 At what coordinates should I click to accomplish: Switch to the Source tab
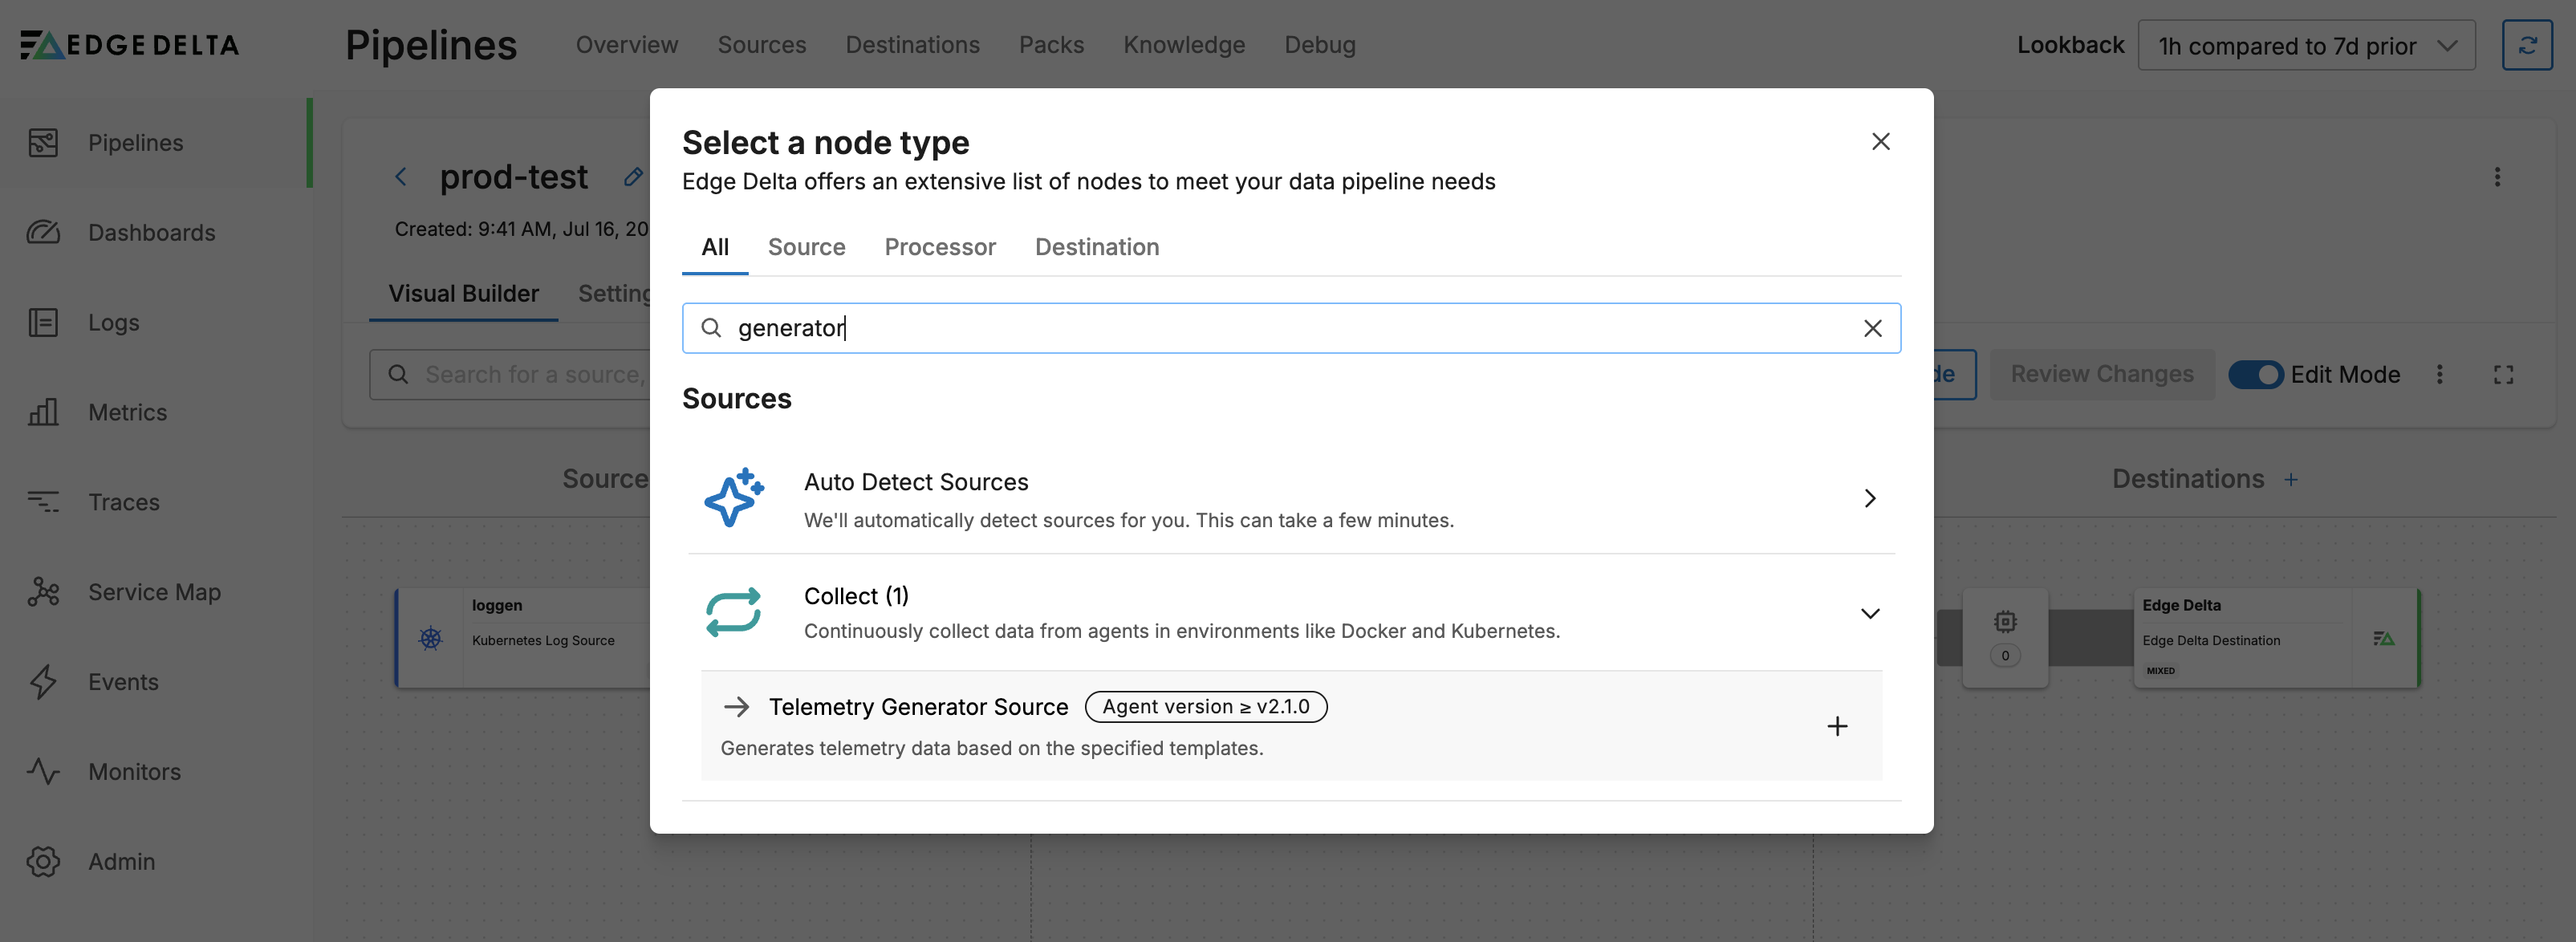[806, 247]
